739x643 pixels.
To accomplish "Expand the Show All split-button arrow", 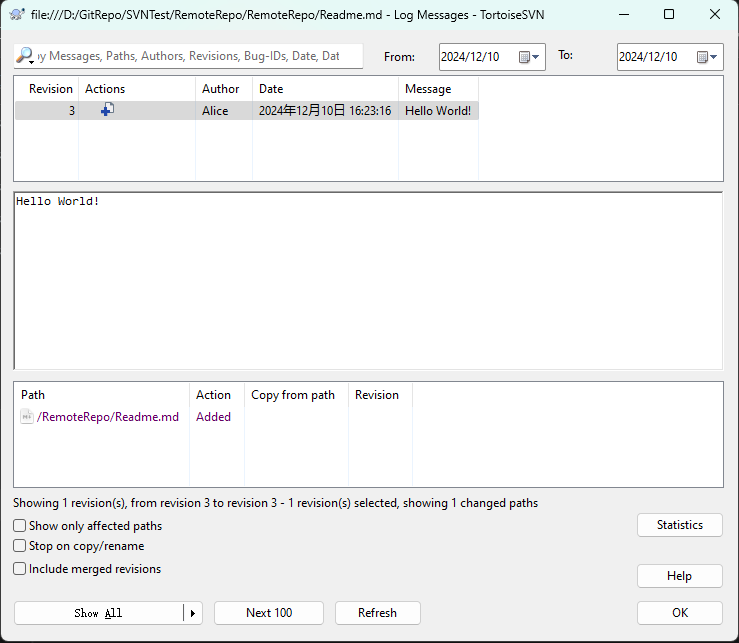I will pos(193,613).
